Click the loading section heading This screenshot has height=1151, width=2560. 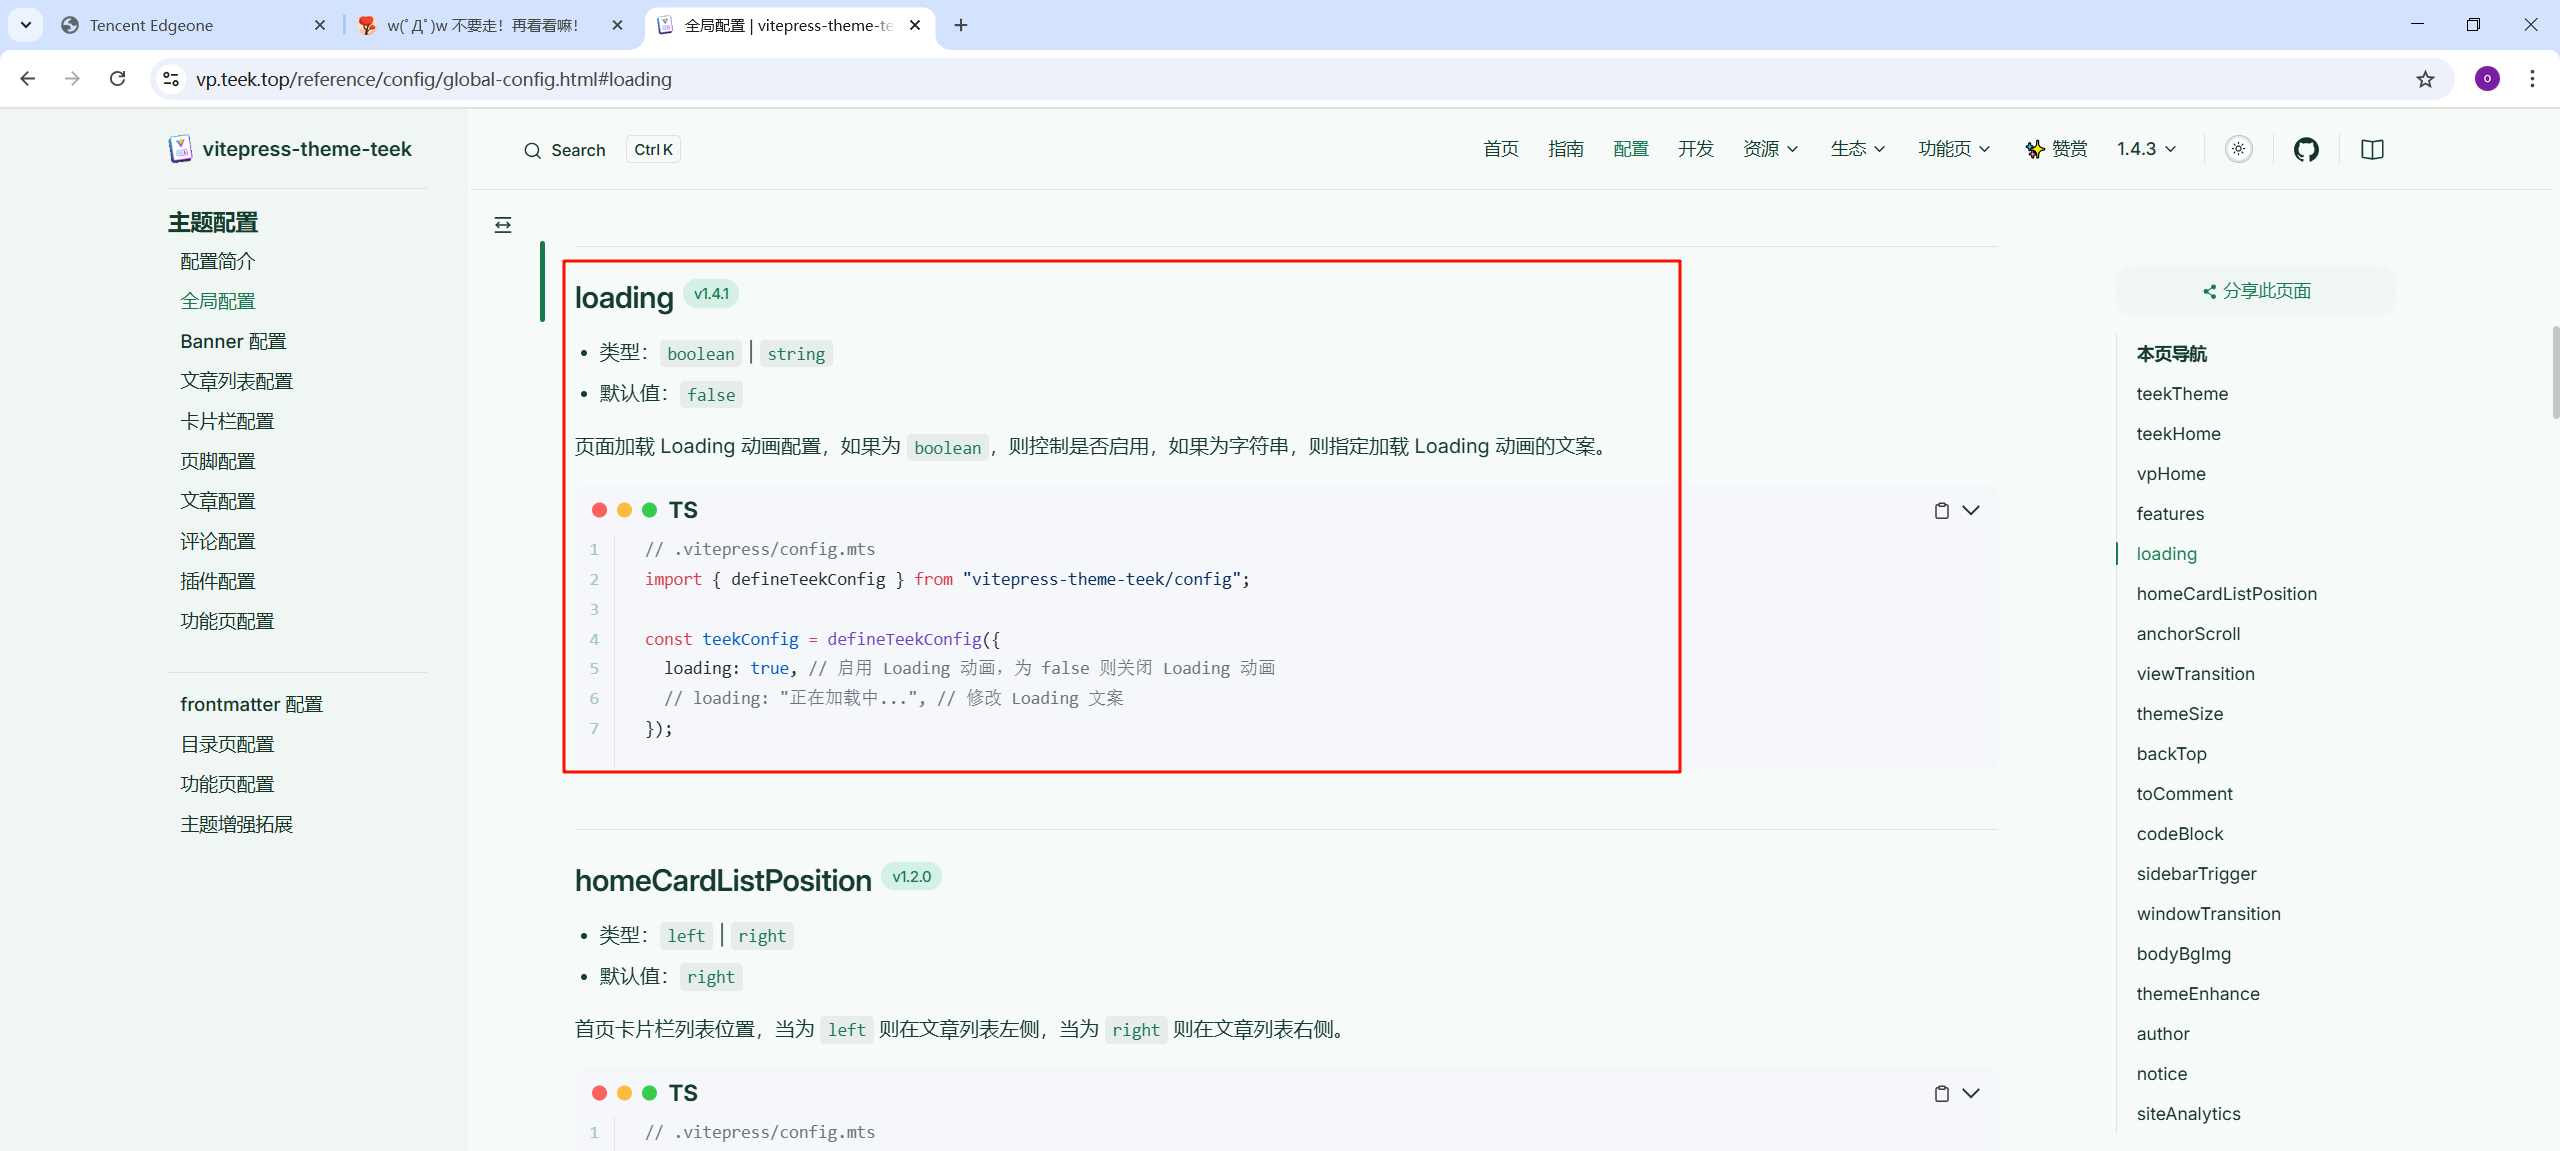point(624,297)
